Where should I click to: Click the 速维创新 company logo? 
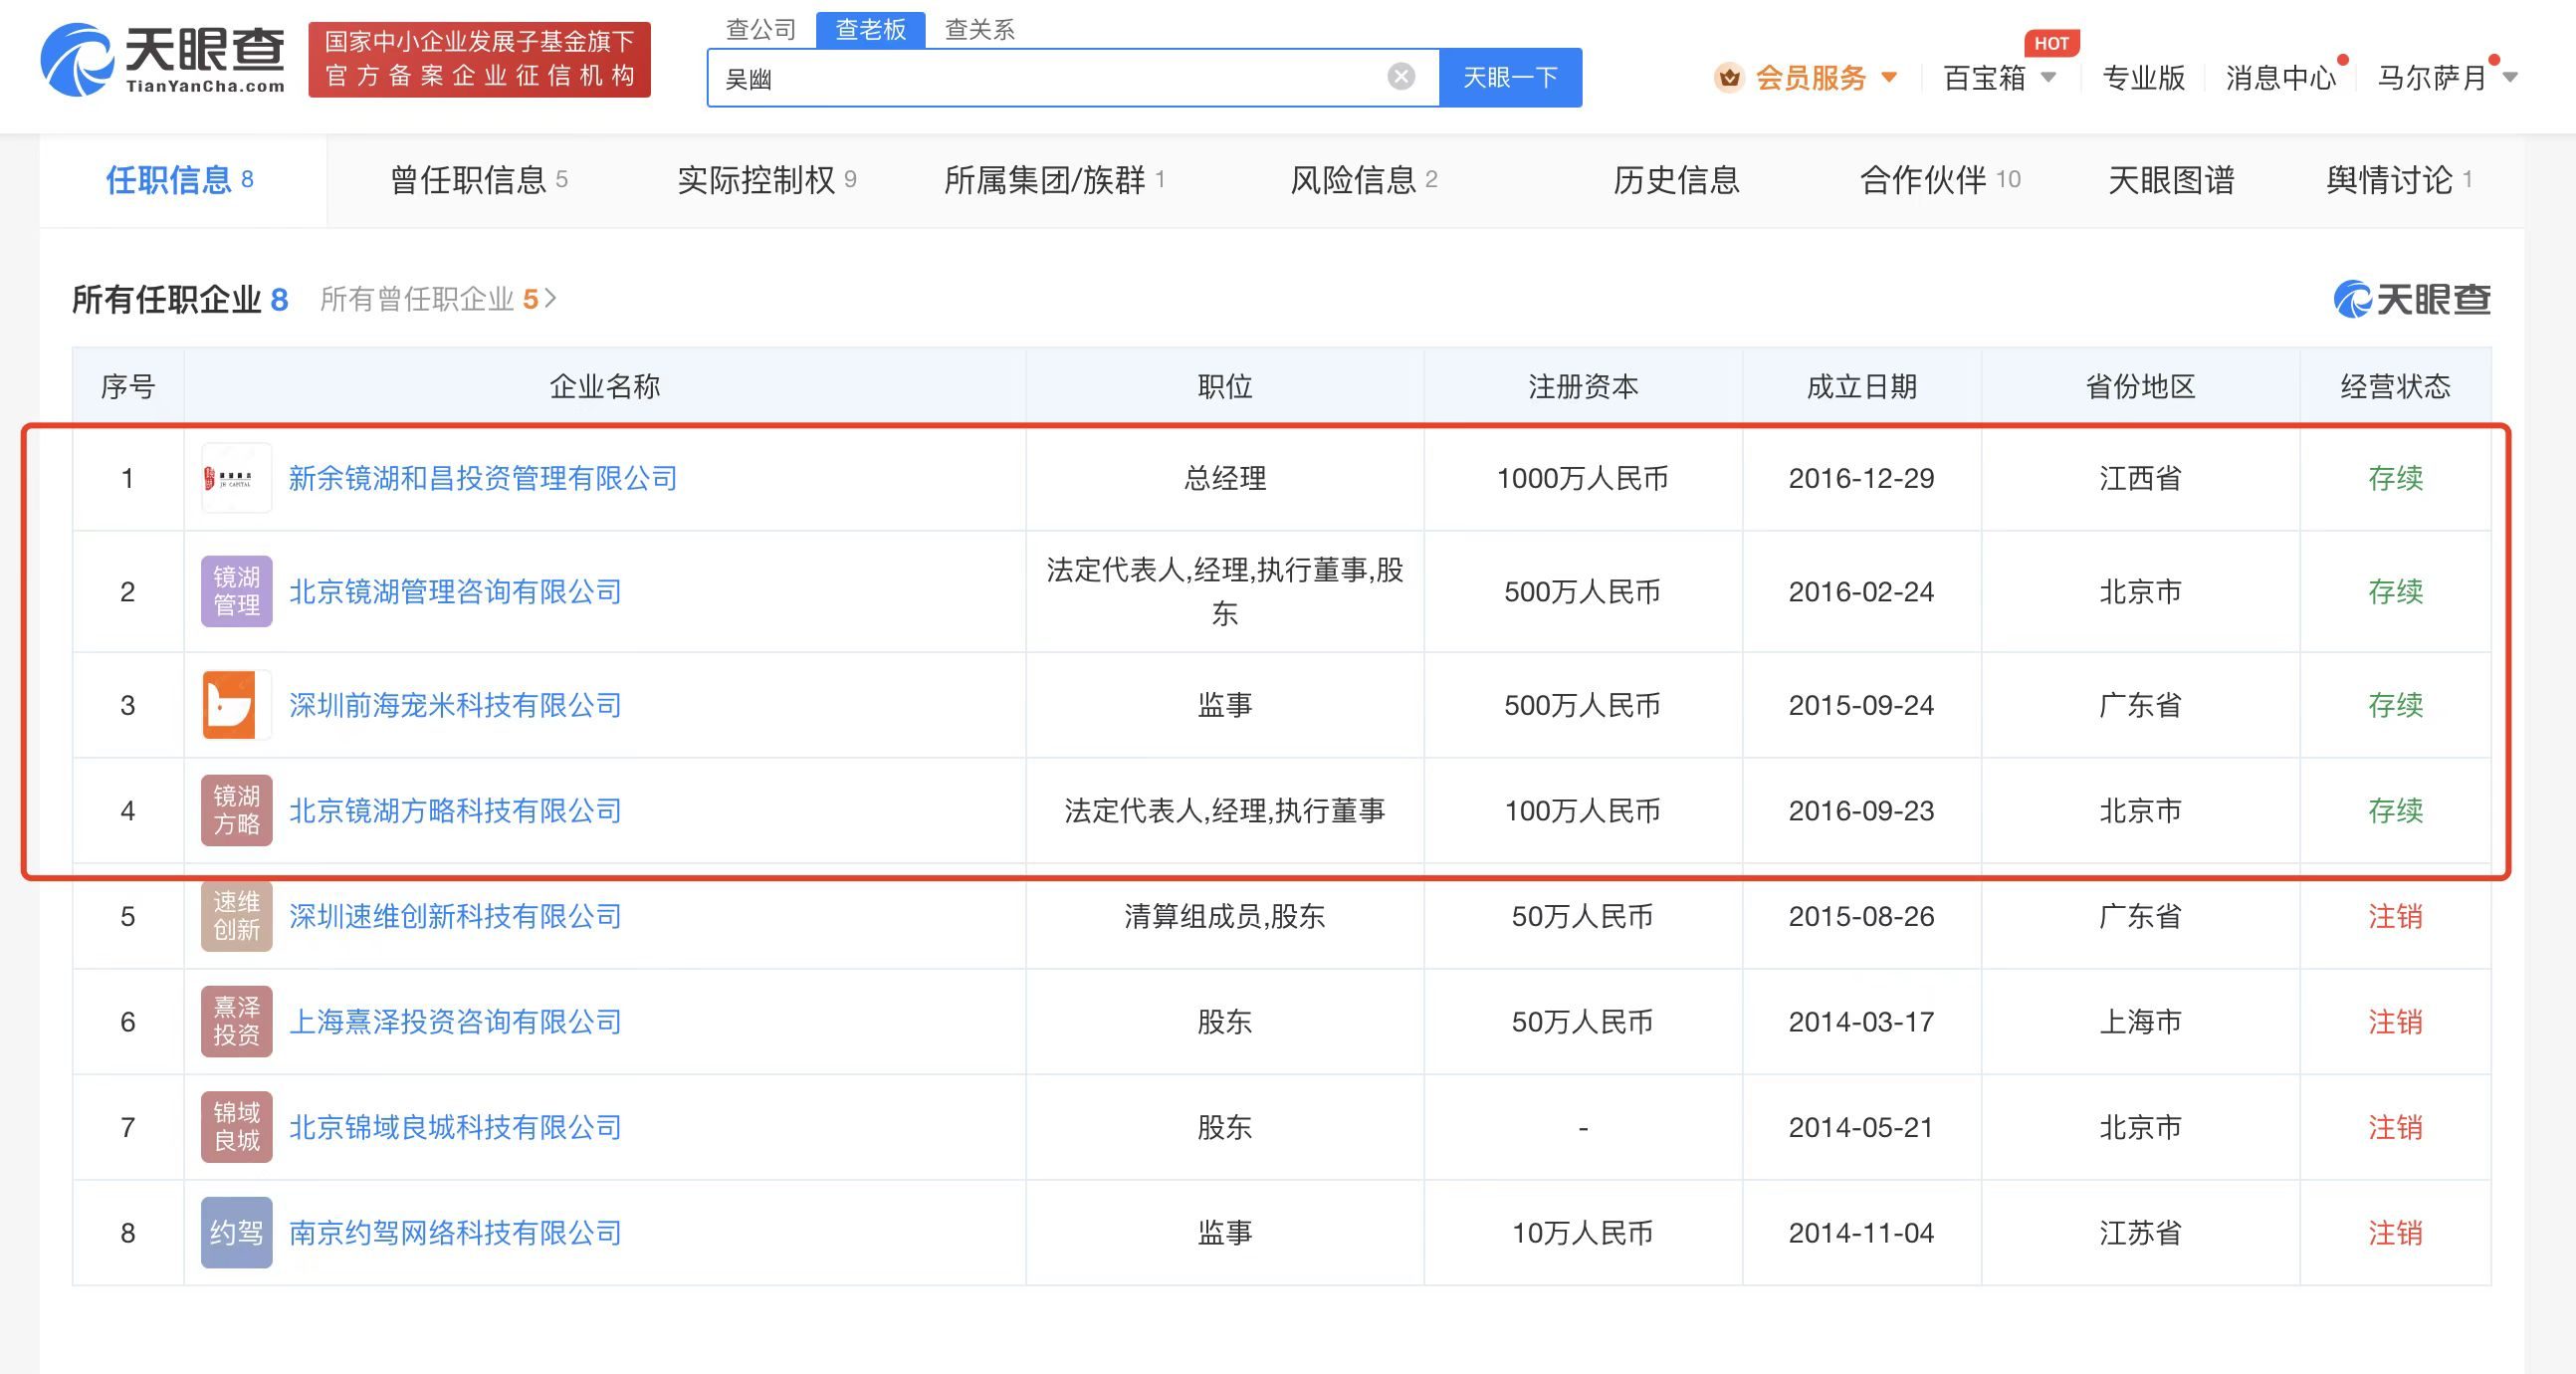click(236, 916)
